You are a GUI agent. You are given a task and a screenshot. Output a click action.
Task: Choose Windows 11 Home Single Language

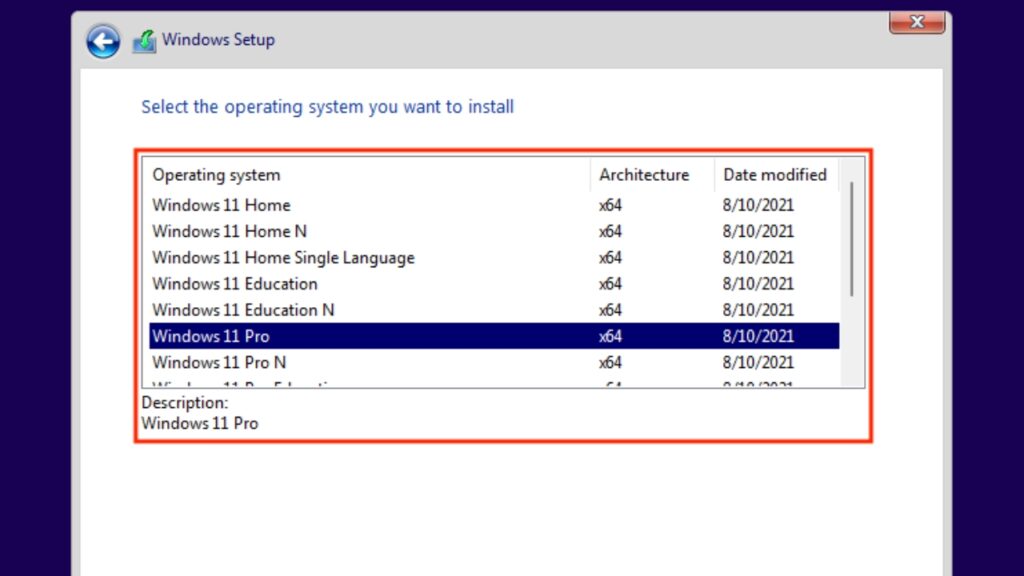283,257
